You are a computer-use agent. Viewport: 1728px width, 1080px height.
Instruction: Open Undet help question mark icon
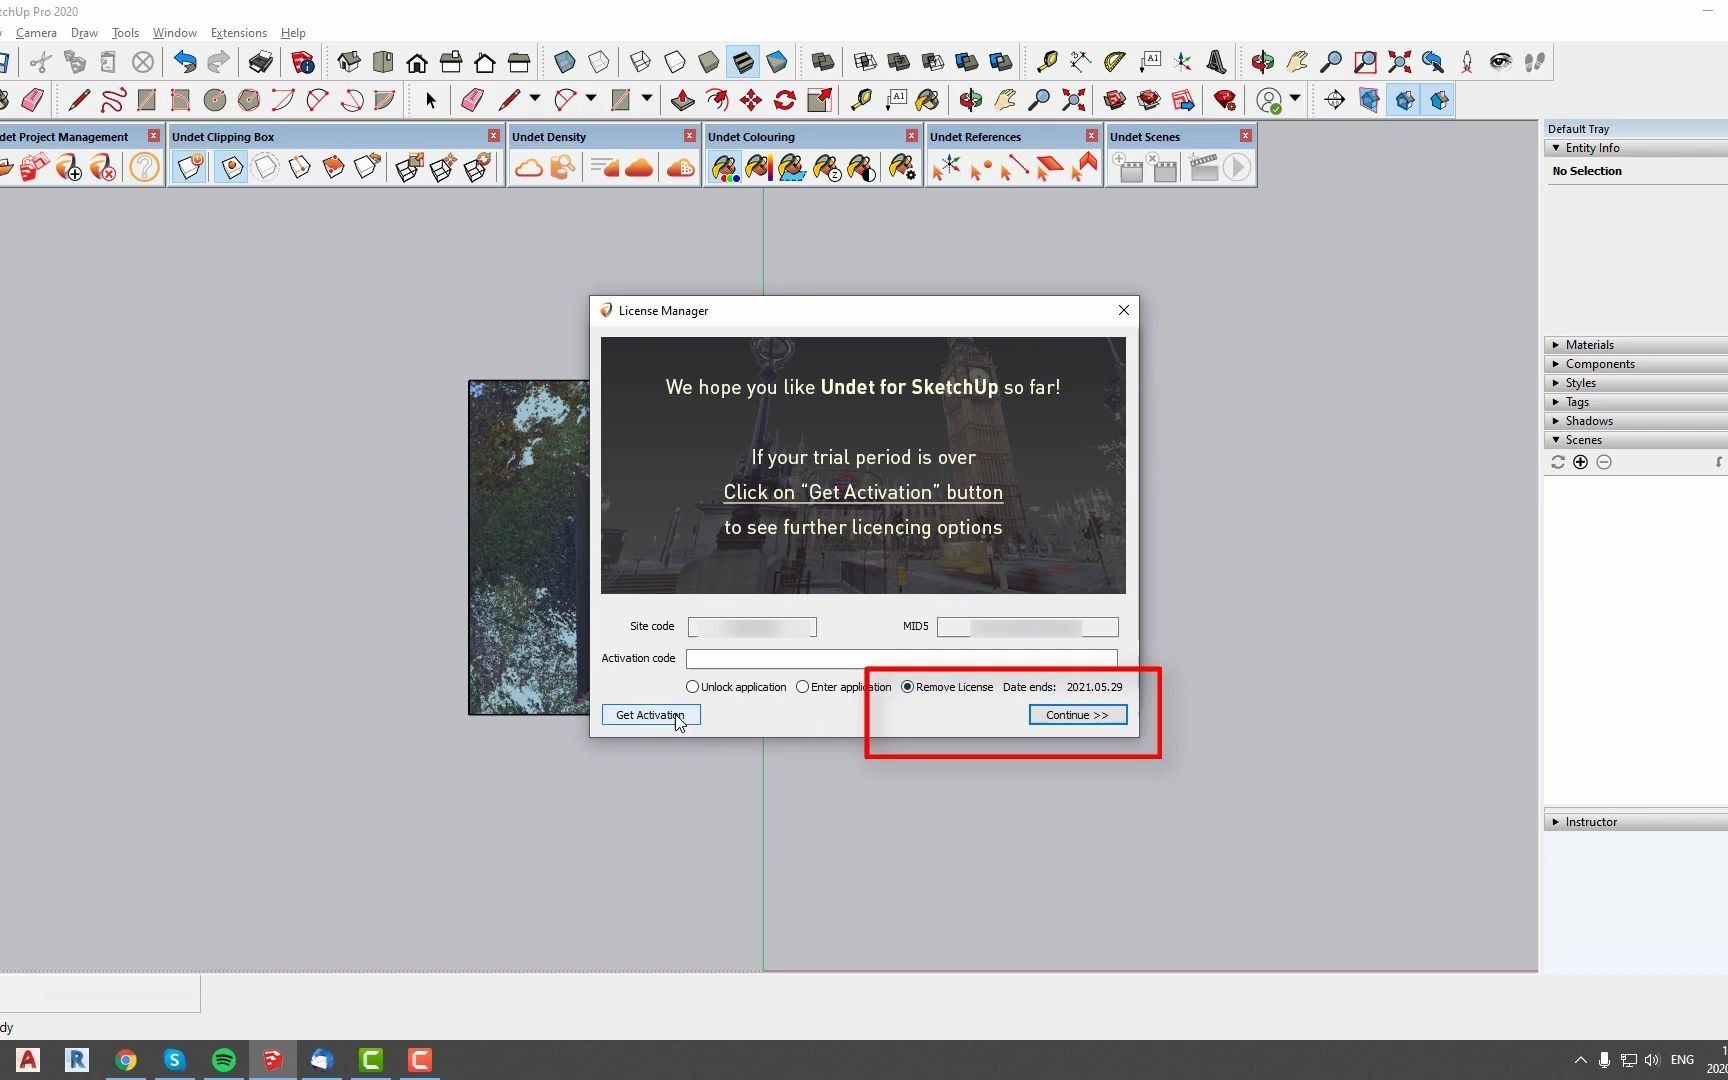[144, 167]
